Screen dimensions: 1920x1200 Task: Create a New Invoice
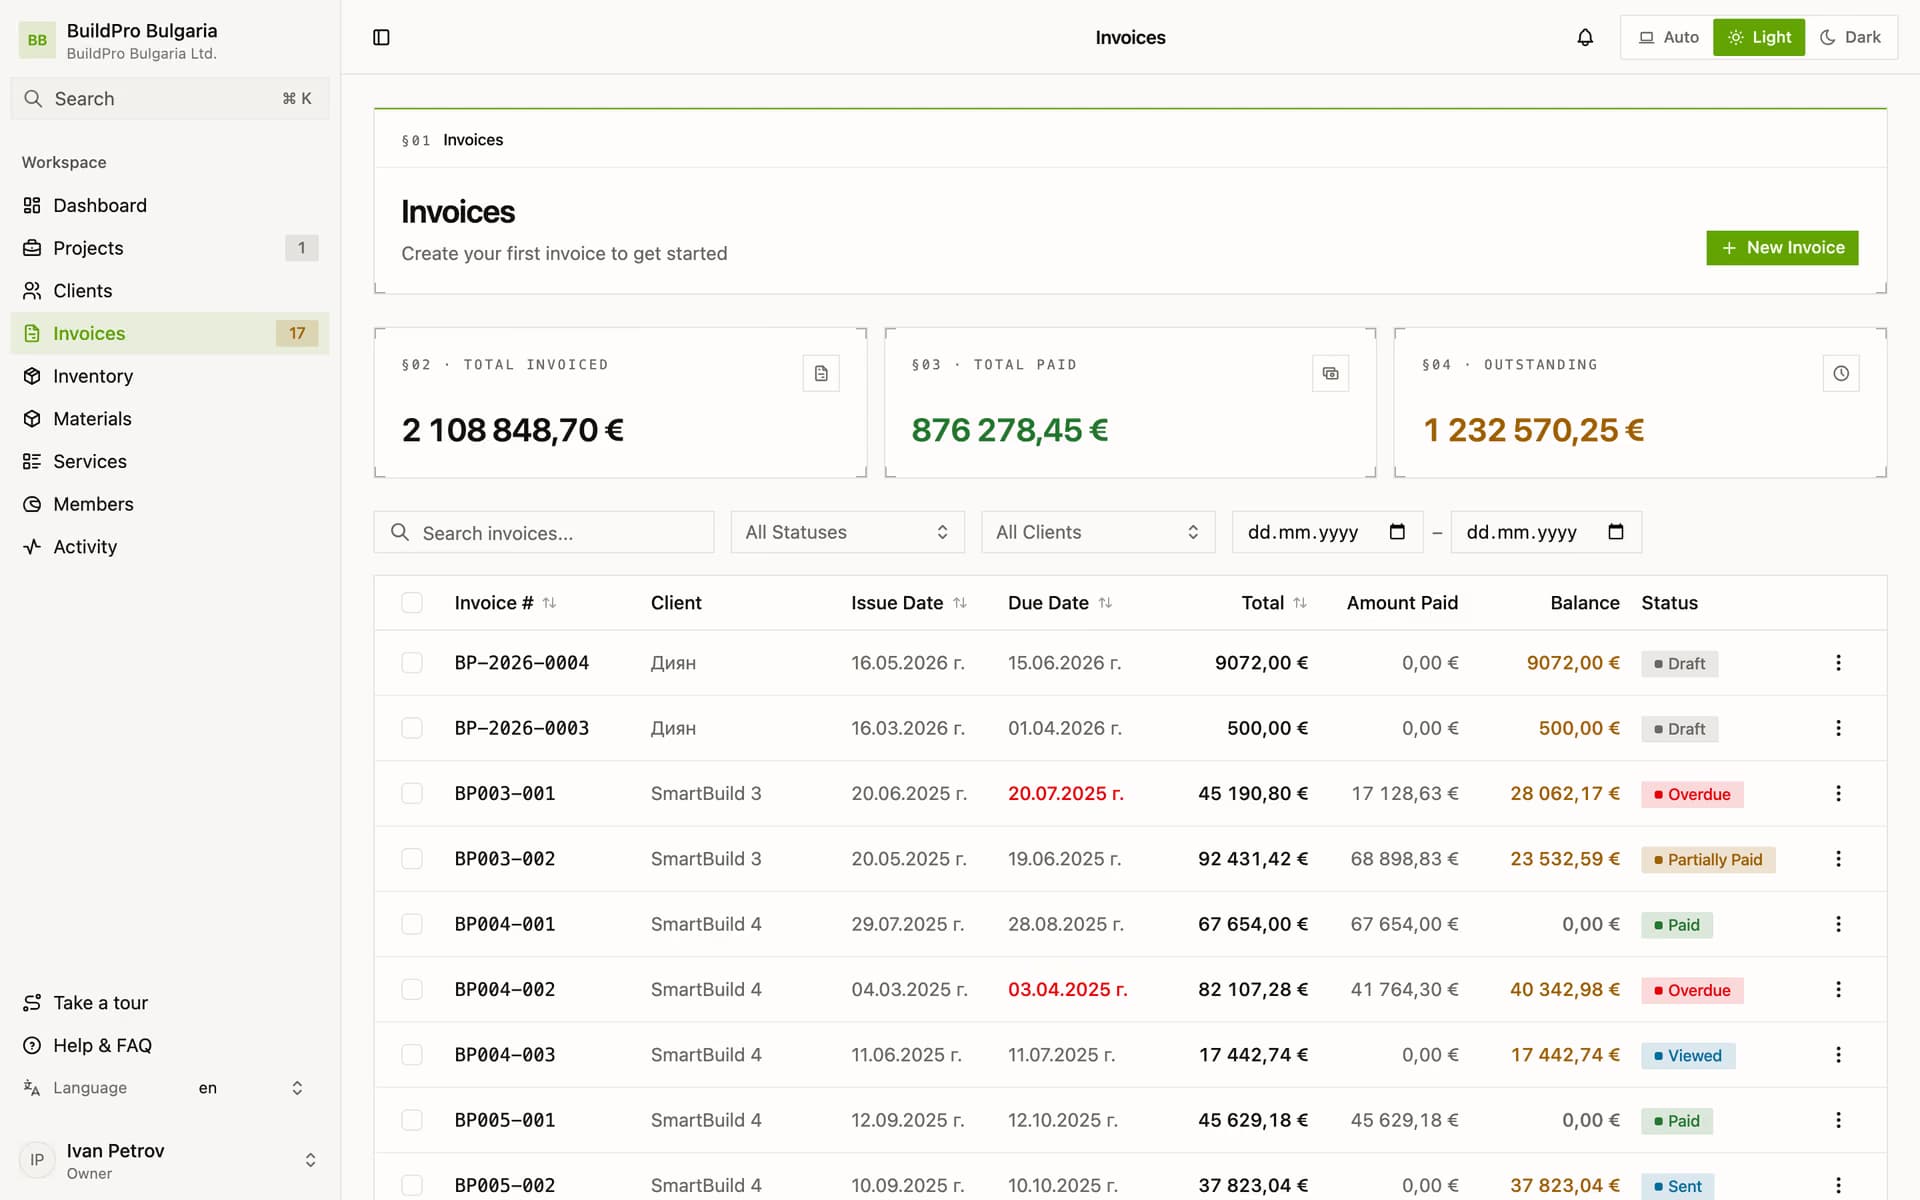(1782, 247)
